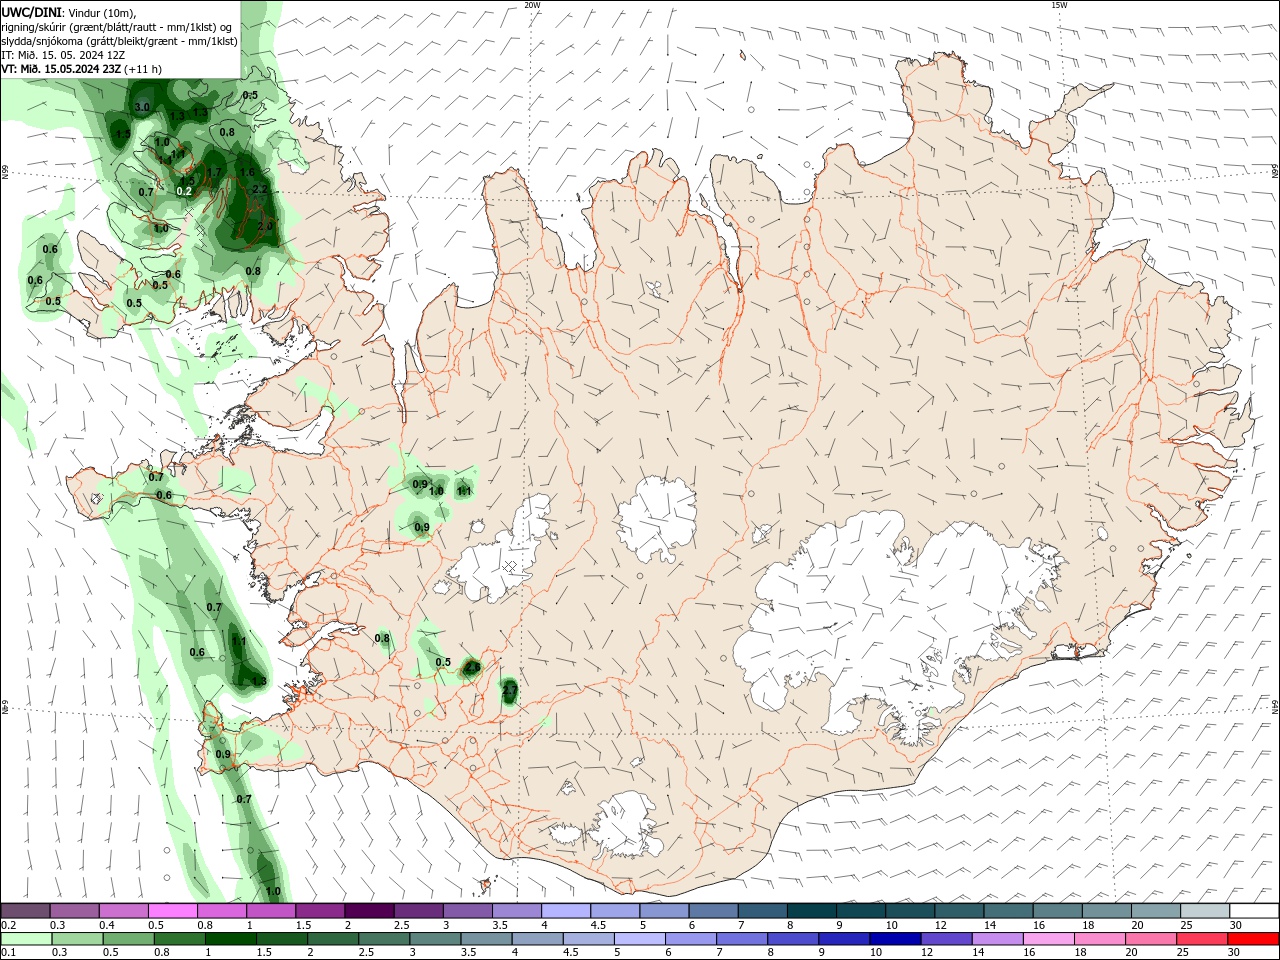
Task: Click the 0.1 label on the lower scale
Action: (x=8, y=952)
